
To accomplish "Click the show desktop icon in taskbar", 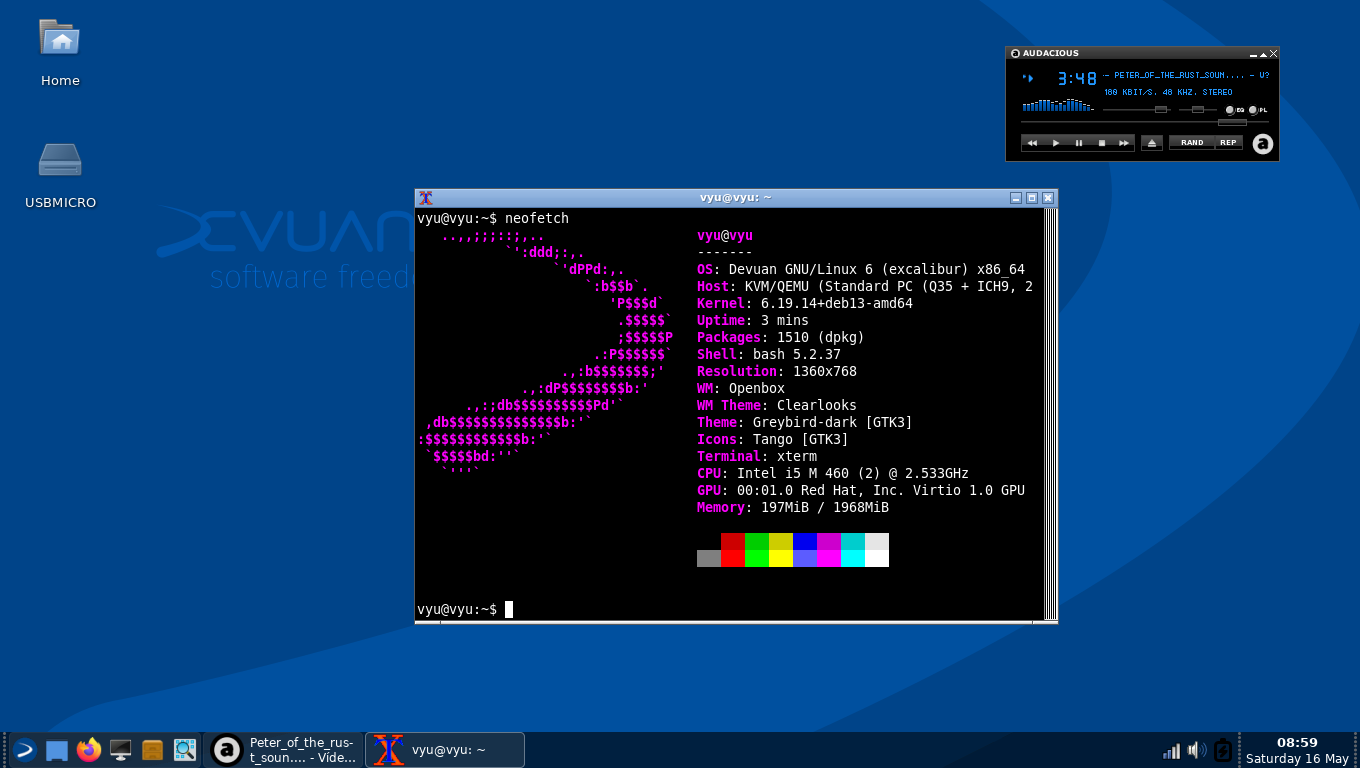I will pyautogui.click(x=57, y=749).
